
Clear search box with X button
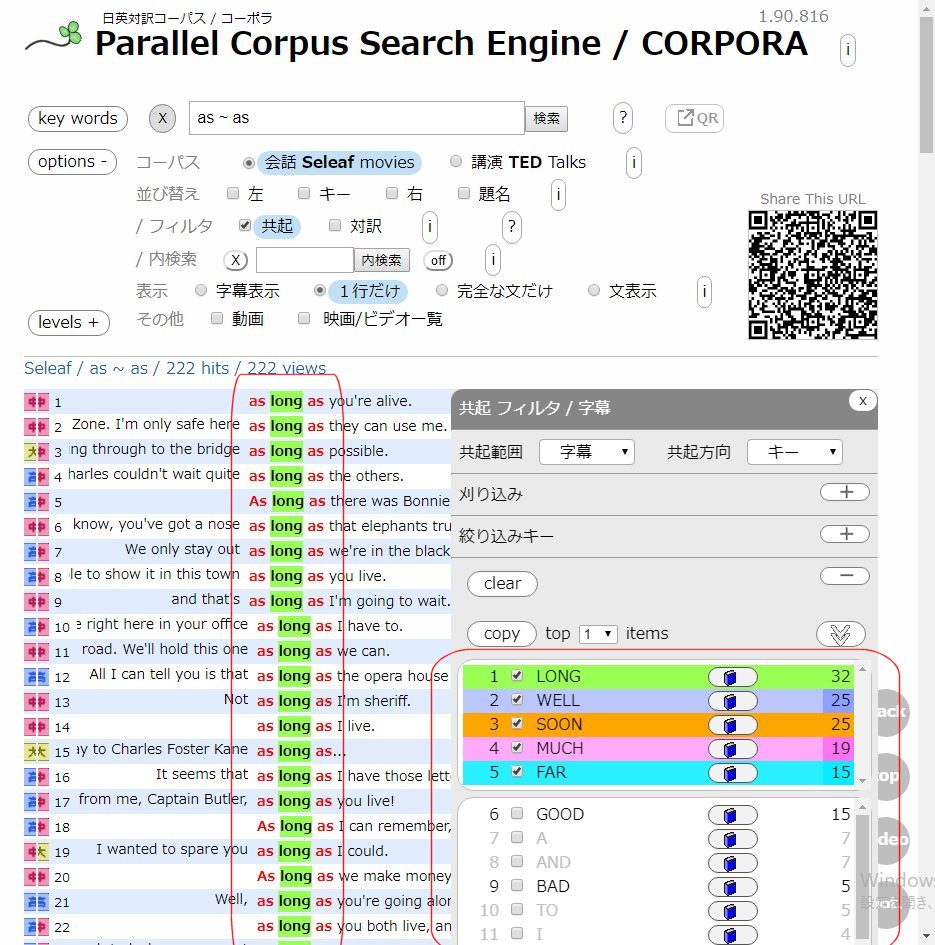click(x=162, y=118)
